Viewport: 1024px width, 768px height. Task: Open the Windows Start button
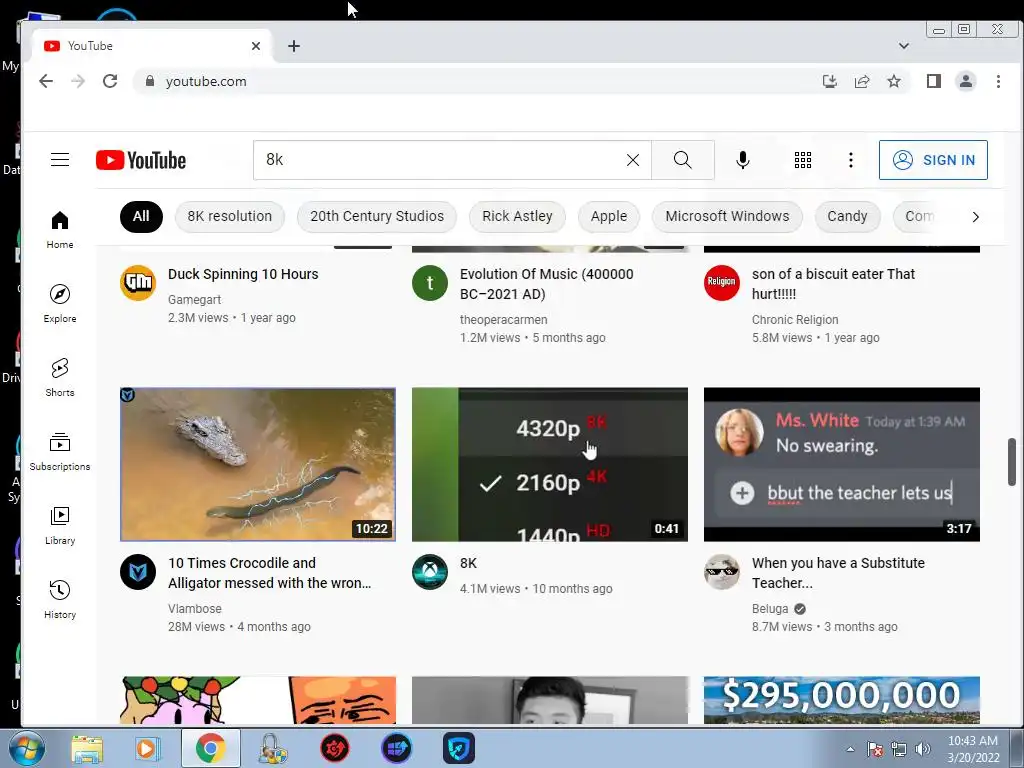27,748
